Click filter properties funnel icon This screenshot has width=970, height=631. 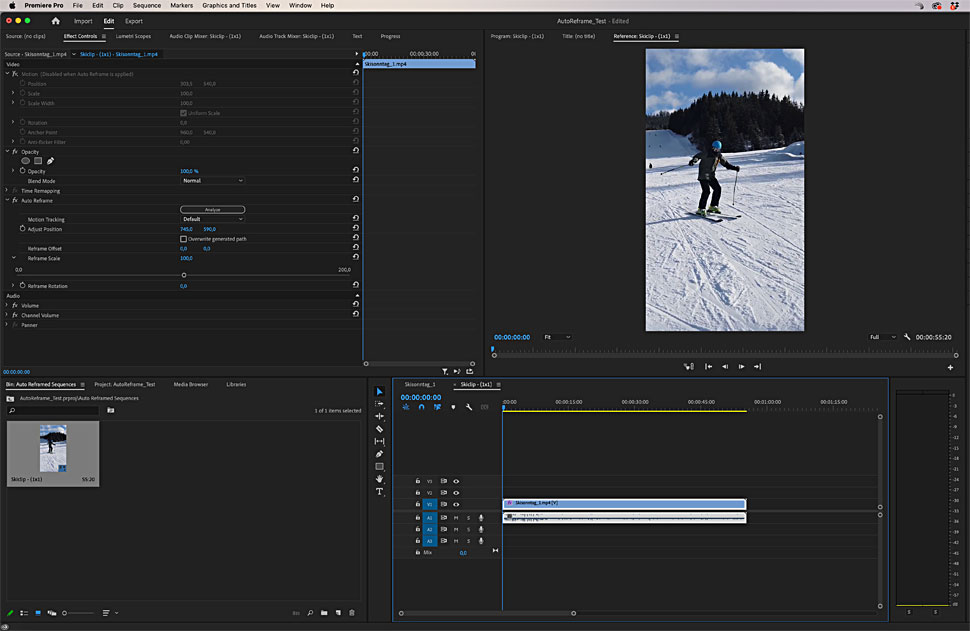[x=445, y=372]
